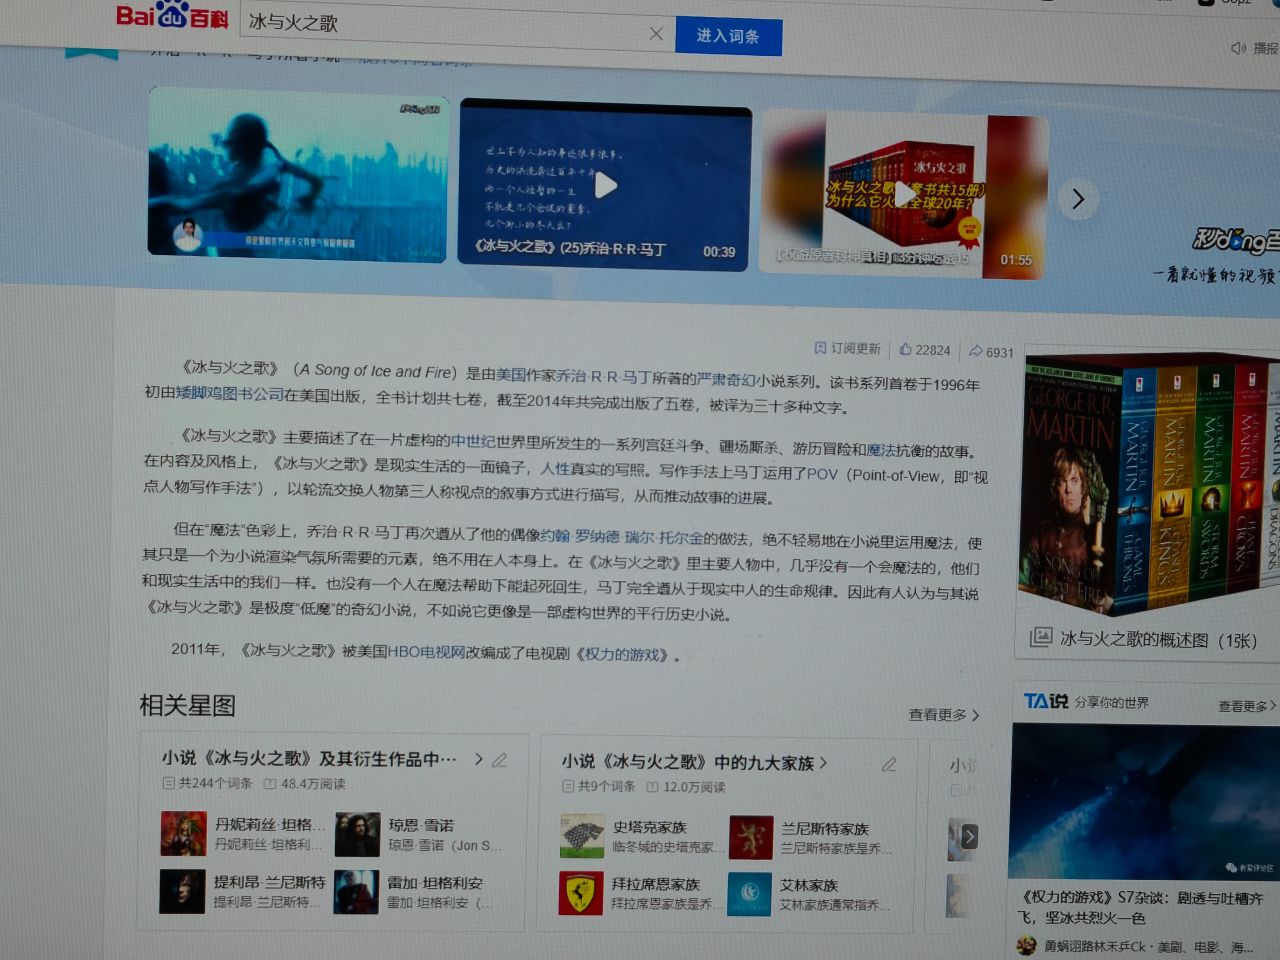Open the 史塔克家族 entry title
Image resolution: width=1280 pixels, height=960 pixels.
649,827
